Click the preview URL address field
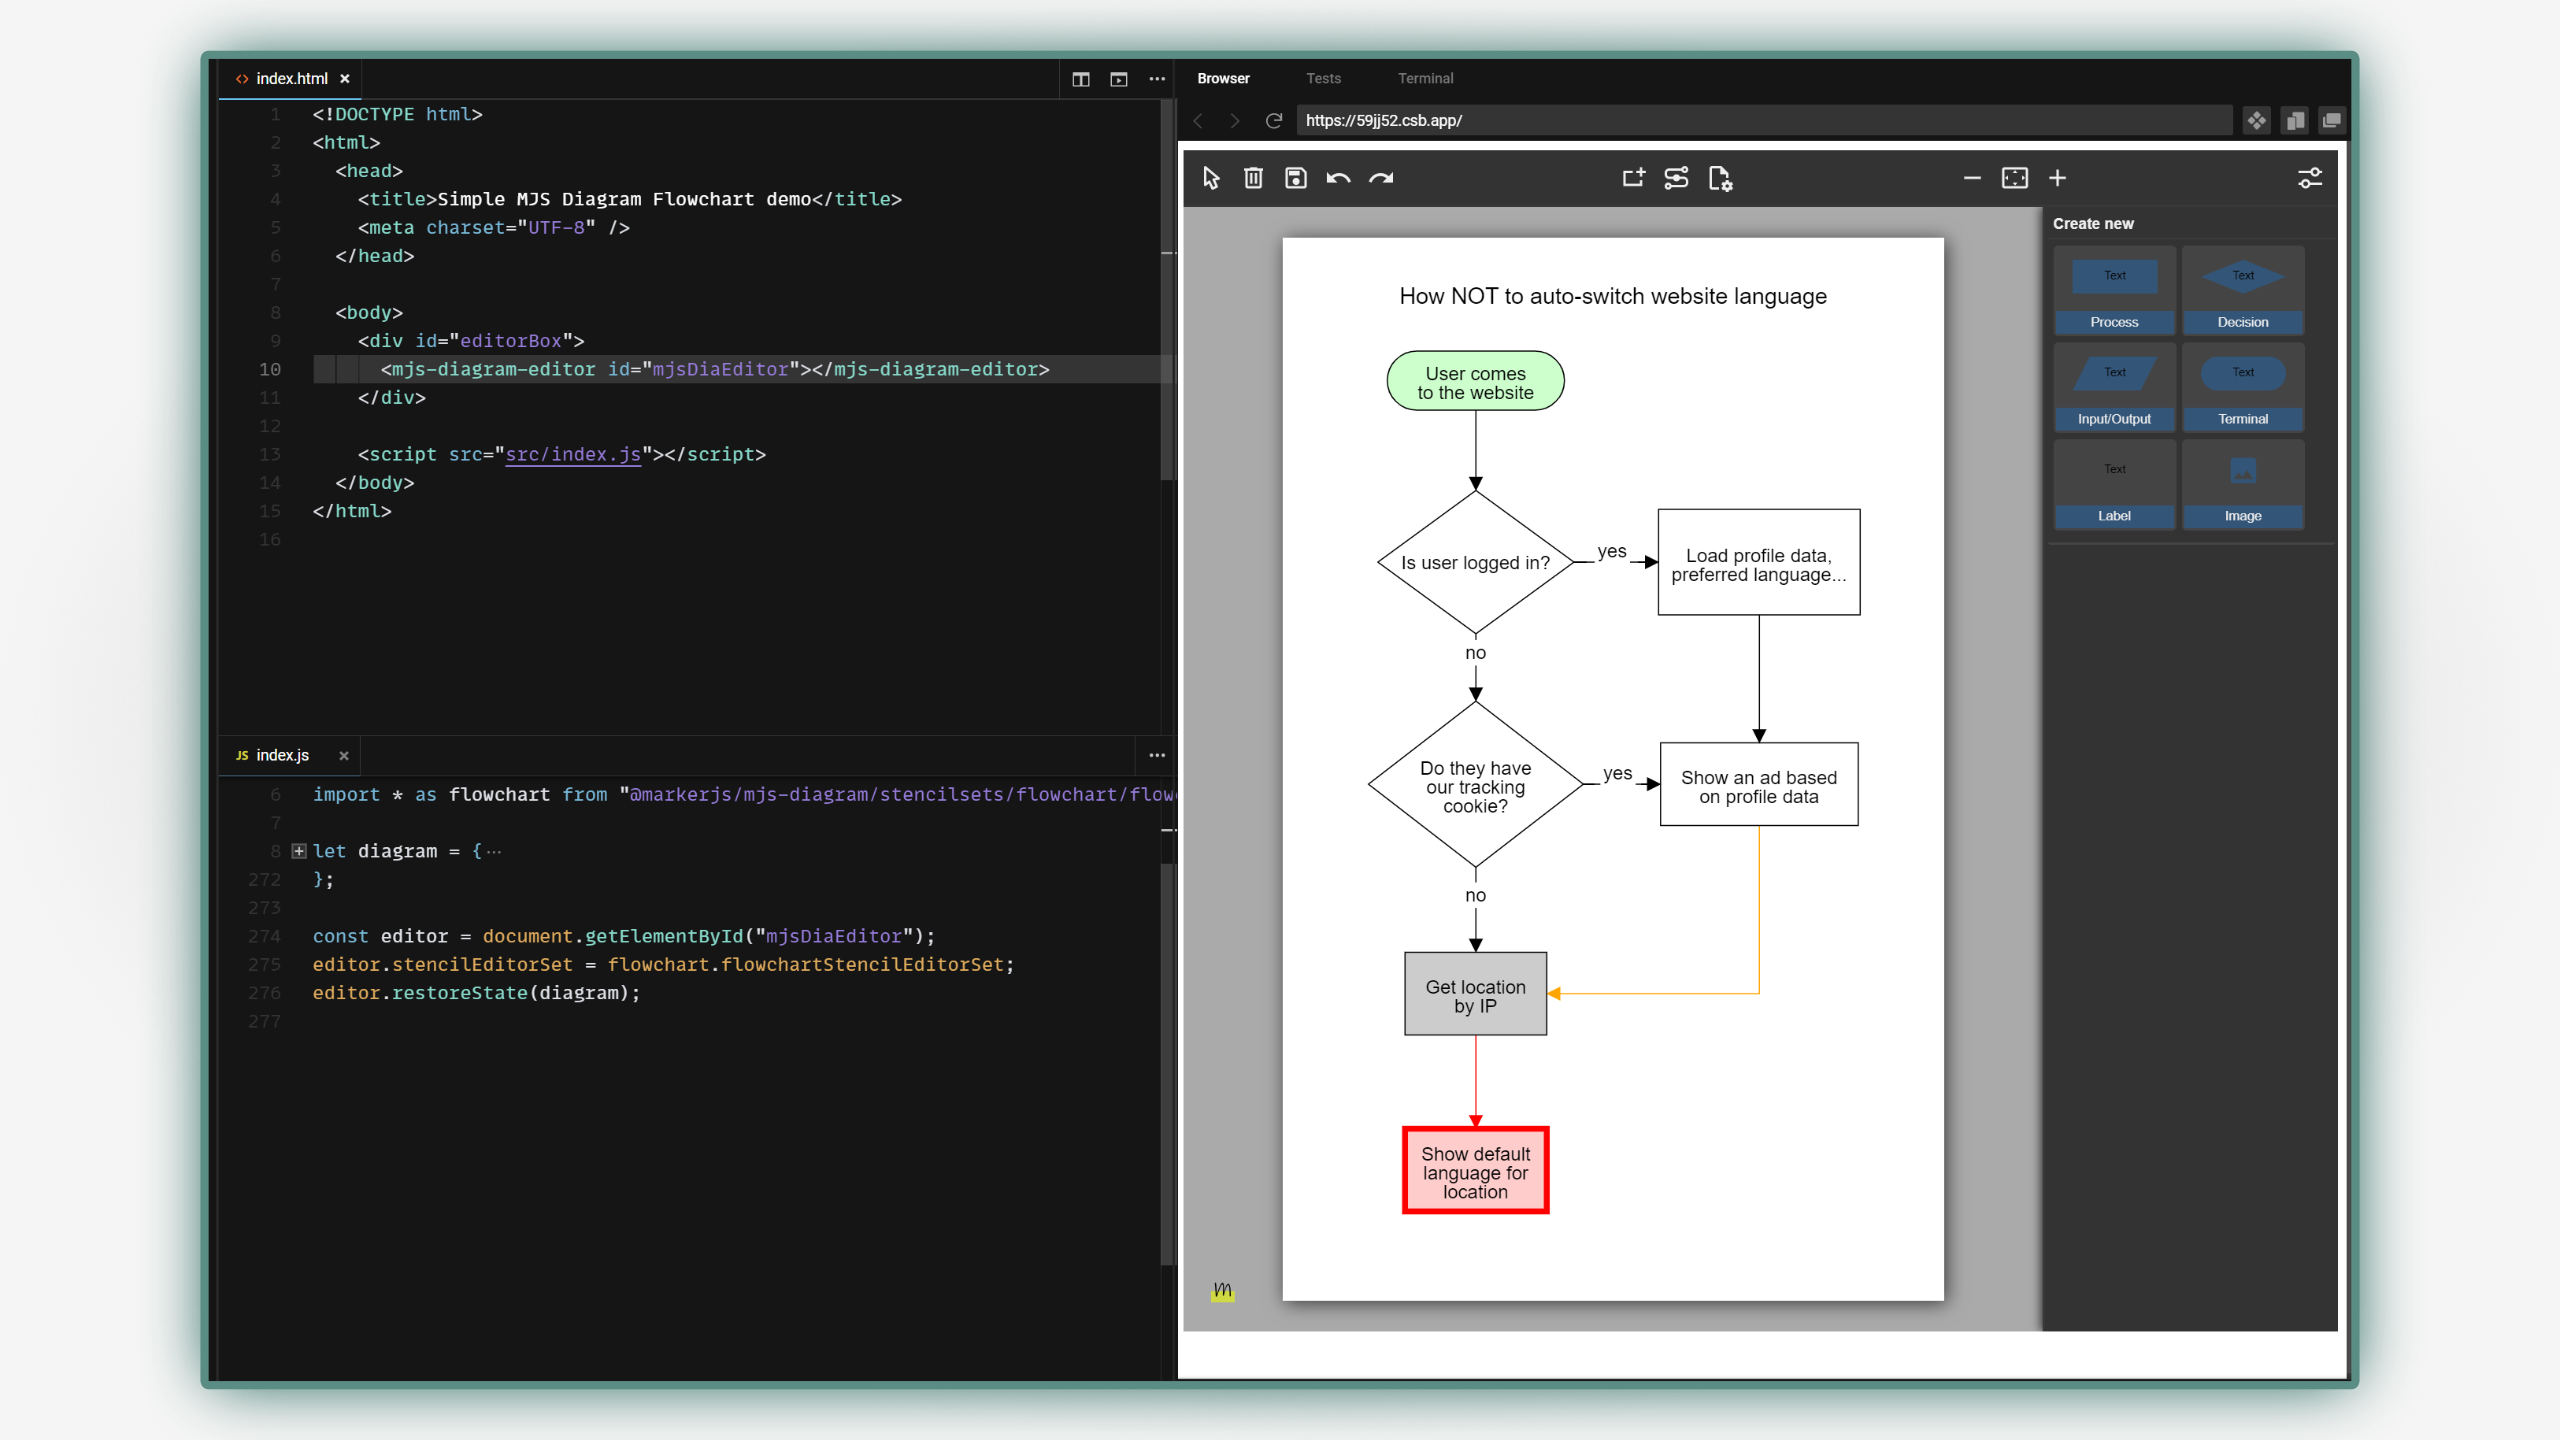This screenshot has height=1440, width=2560. coord(1764,121)
